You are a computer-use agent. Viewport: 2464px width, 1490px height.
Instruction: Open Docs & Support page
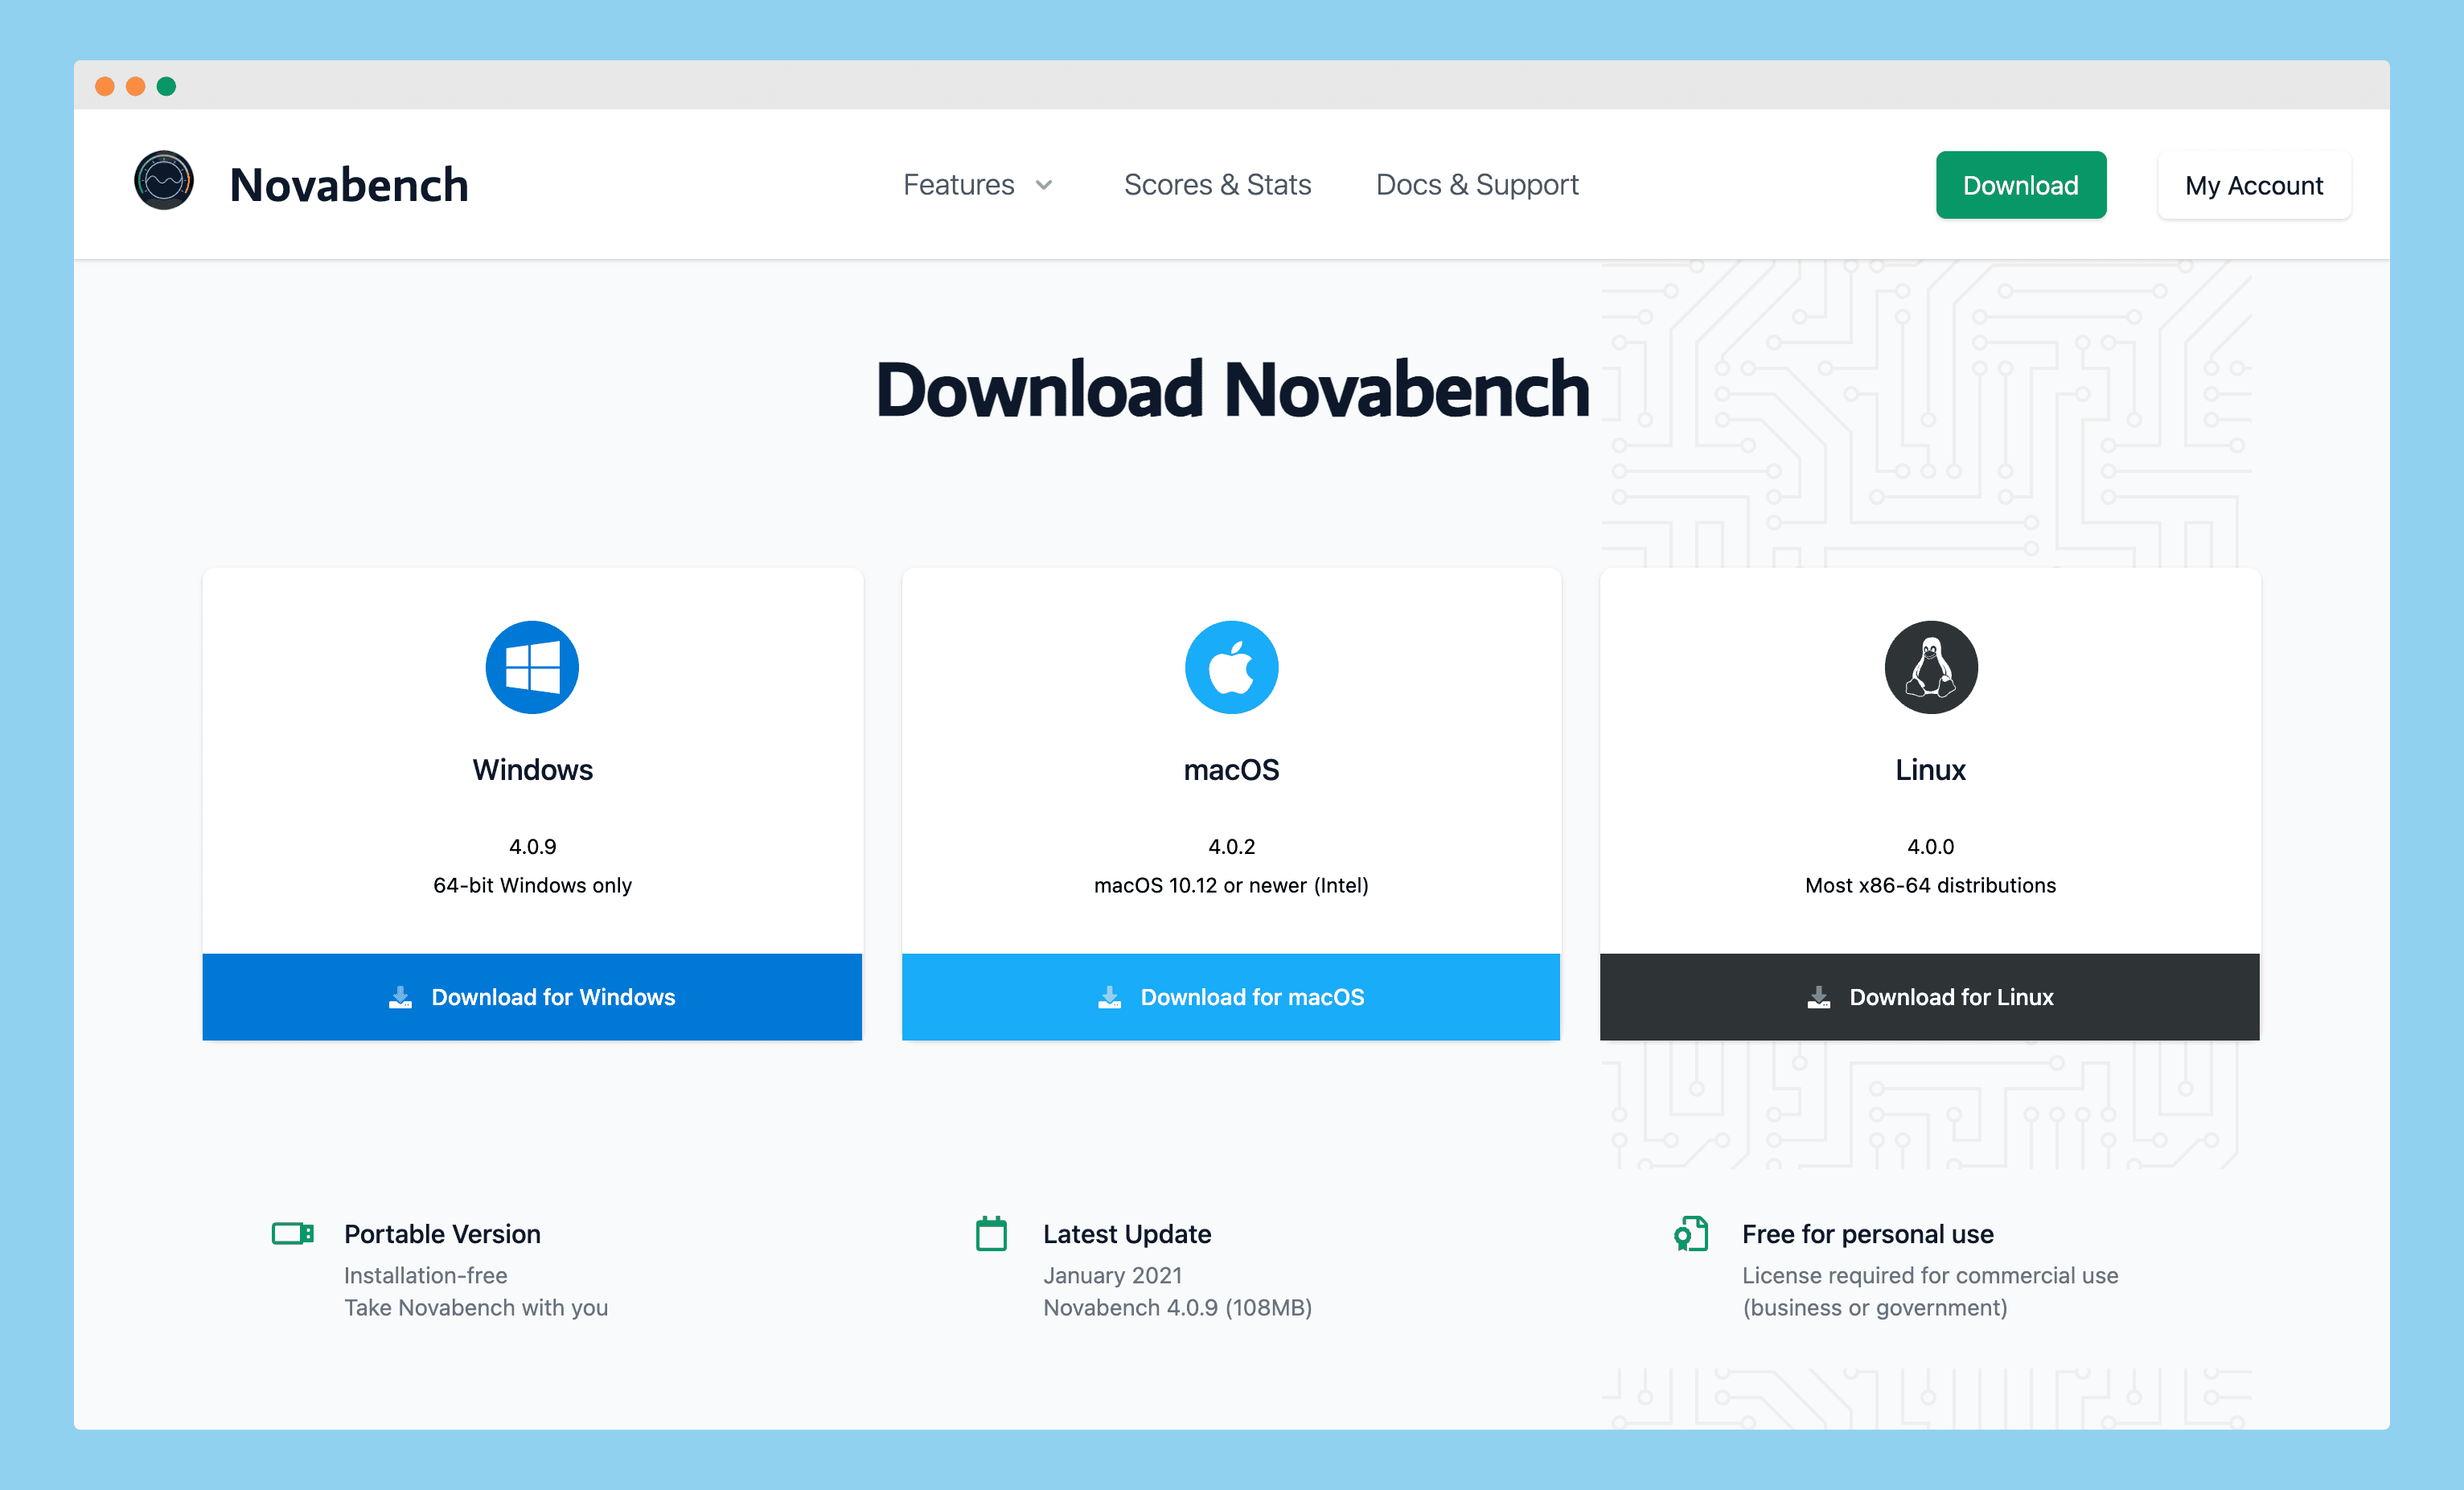(x=1477, y=185)
